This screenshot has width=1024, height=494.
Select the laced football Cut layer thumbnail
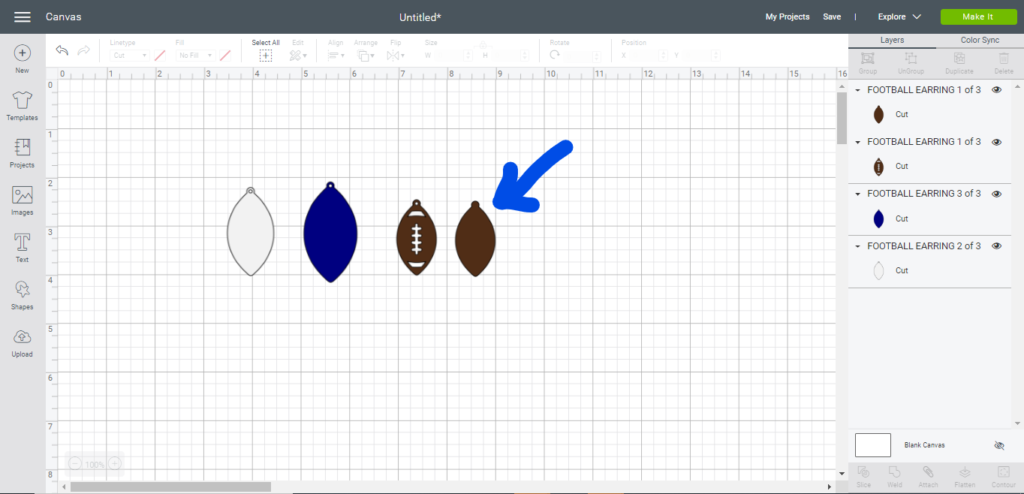tap(878, 166)
